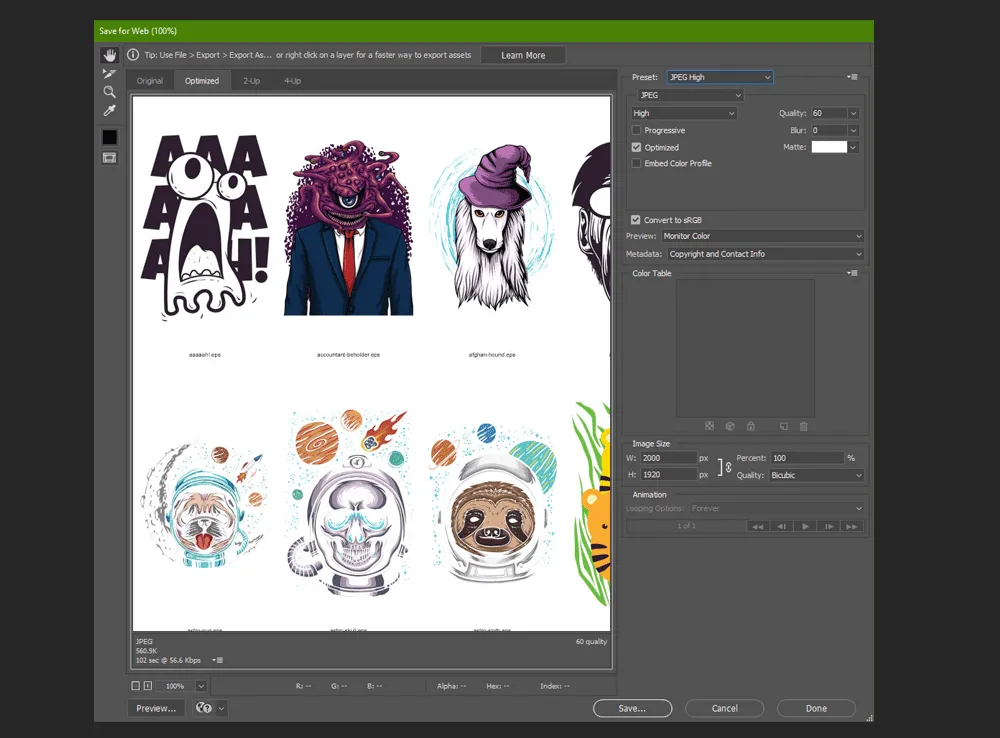This screenshot has width=1000, height=738.
Task: Click the black eyedropper color swatch
Action: coord(110,137)
